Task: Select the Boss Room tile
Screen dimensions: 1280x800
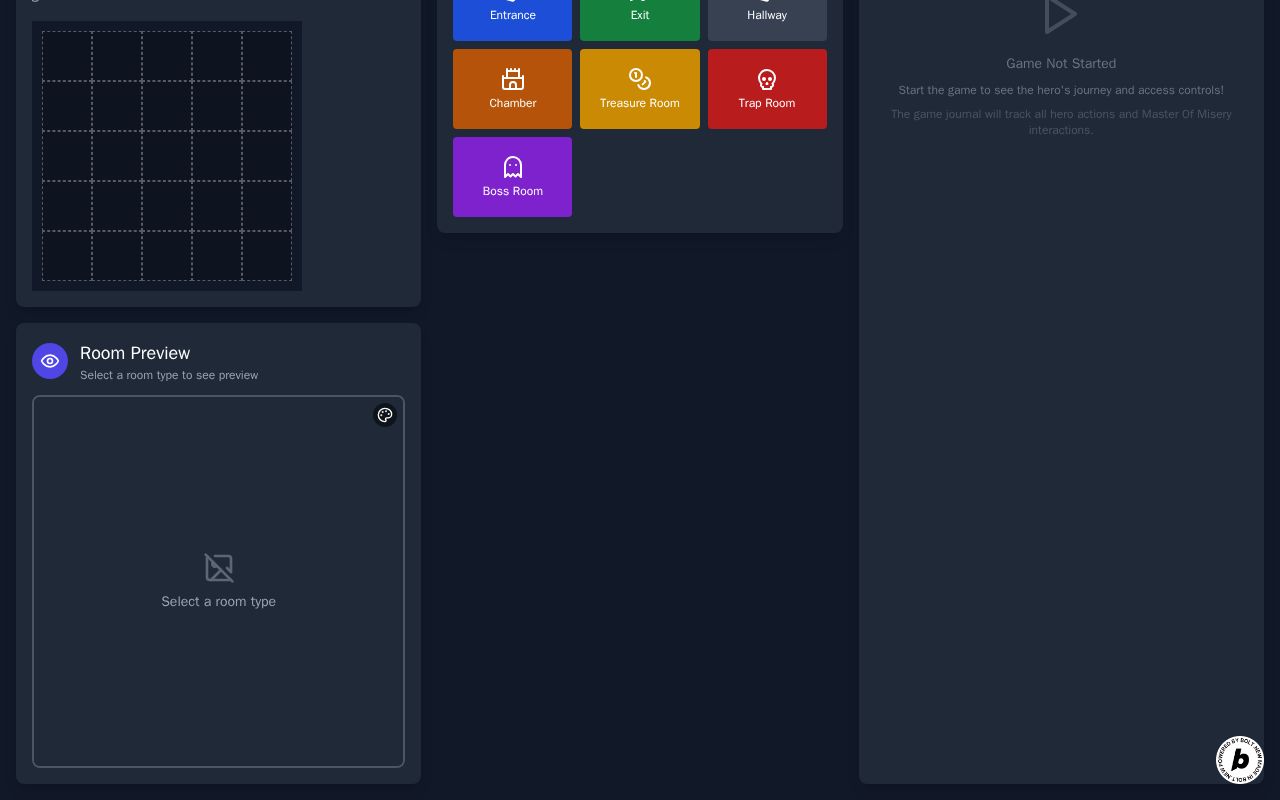Action: click(512, 177)
